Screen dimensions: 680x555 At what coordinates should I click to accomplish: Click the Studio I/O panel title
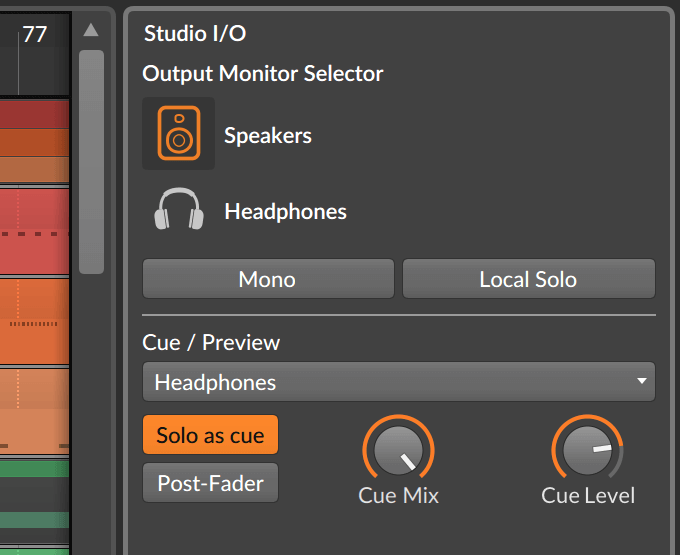195,33
